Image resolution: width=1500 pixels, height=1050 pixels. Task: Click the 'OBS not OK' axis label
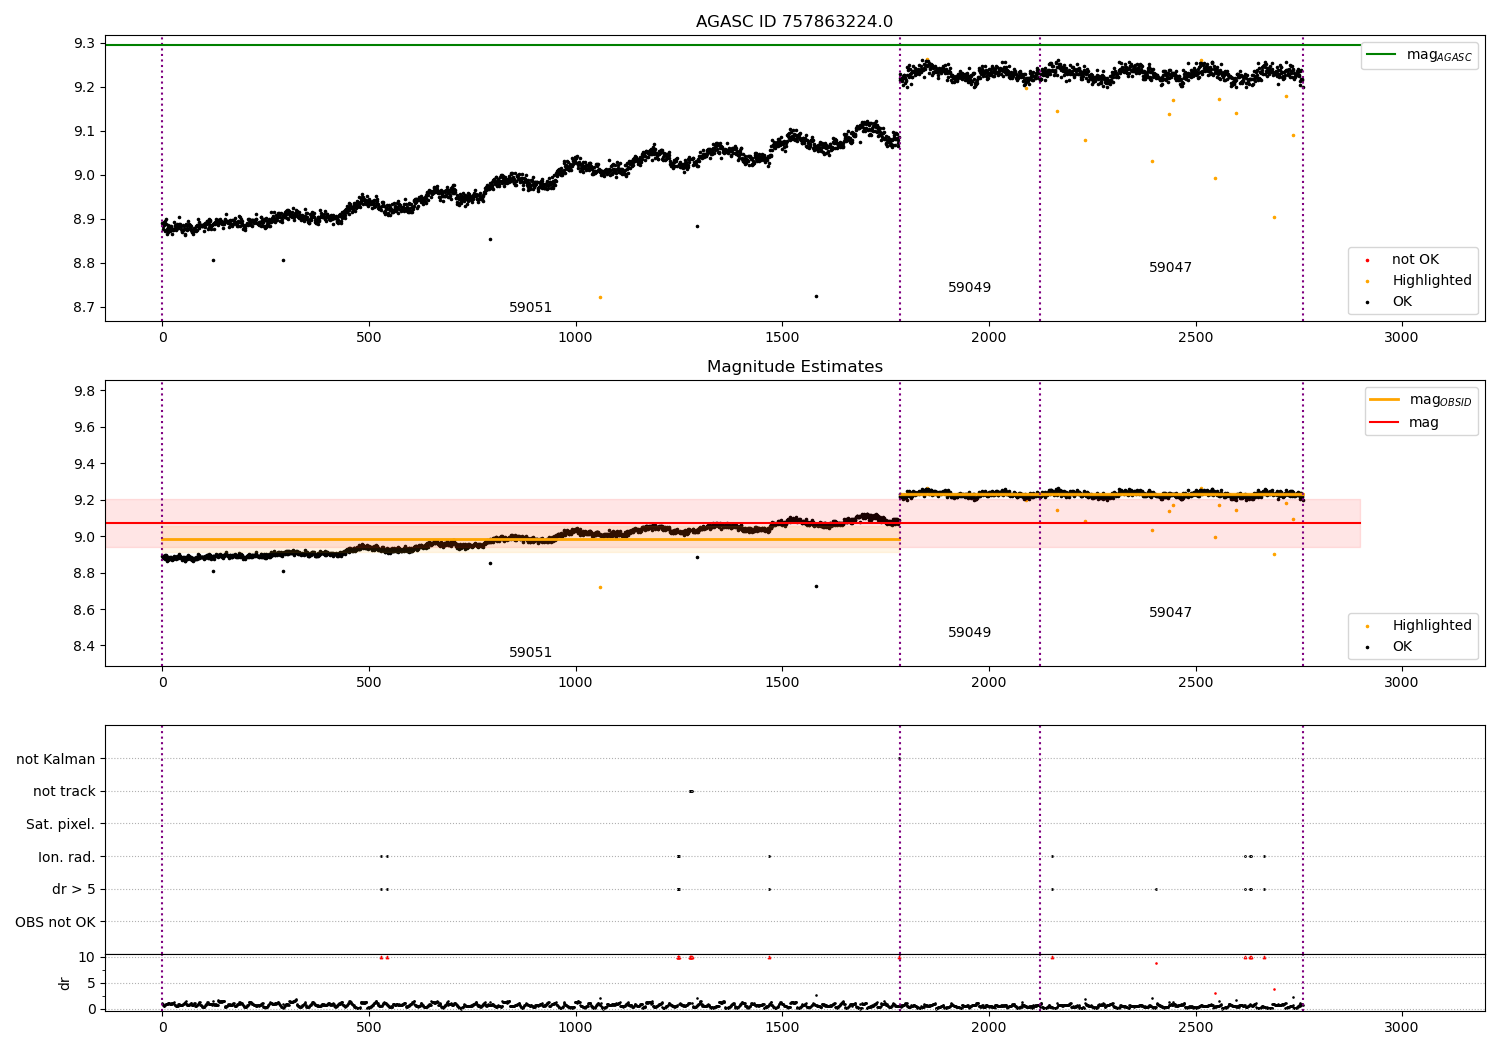(x=55, y=922)
